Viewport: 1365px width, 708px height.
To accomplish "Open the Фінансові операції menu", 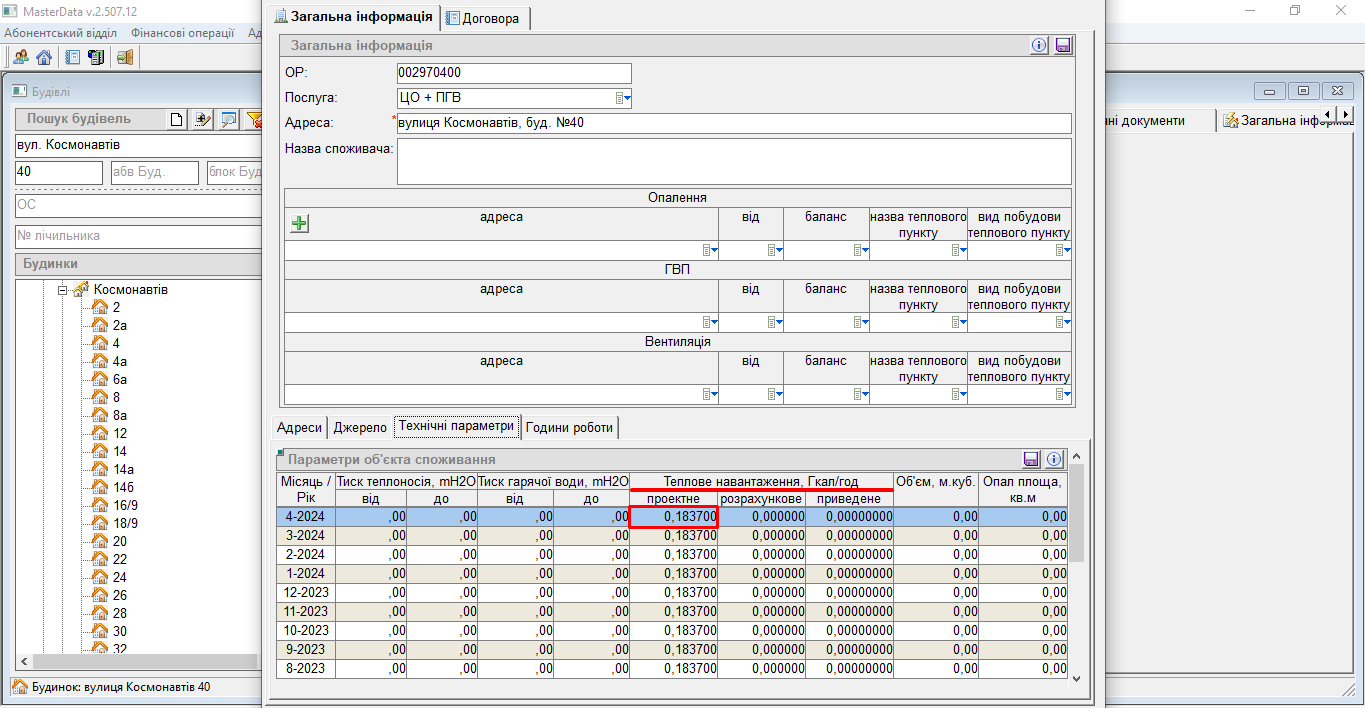I will pyautogui.click(x=182, y=33).
